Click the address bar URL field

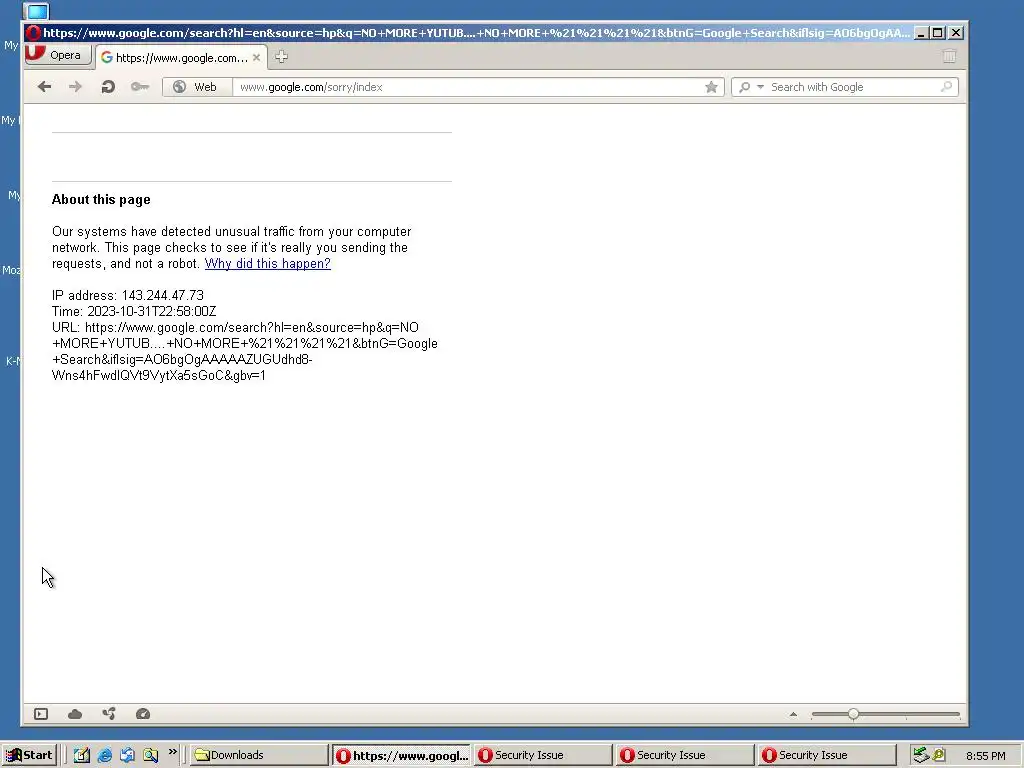(468, 87)
